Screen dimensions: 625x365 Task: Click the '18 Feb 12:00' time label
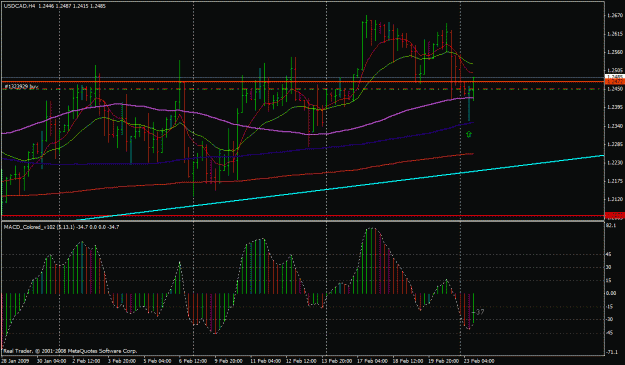[408, 361]
